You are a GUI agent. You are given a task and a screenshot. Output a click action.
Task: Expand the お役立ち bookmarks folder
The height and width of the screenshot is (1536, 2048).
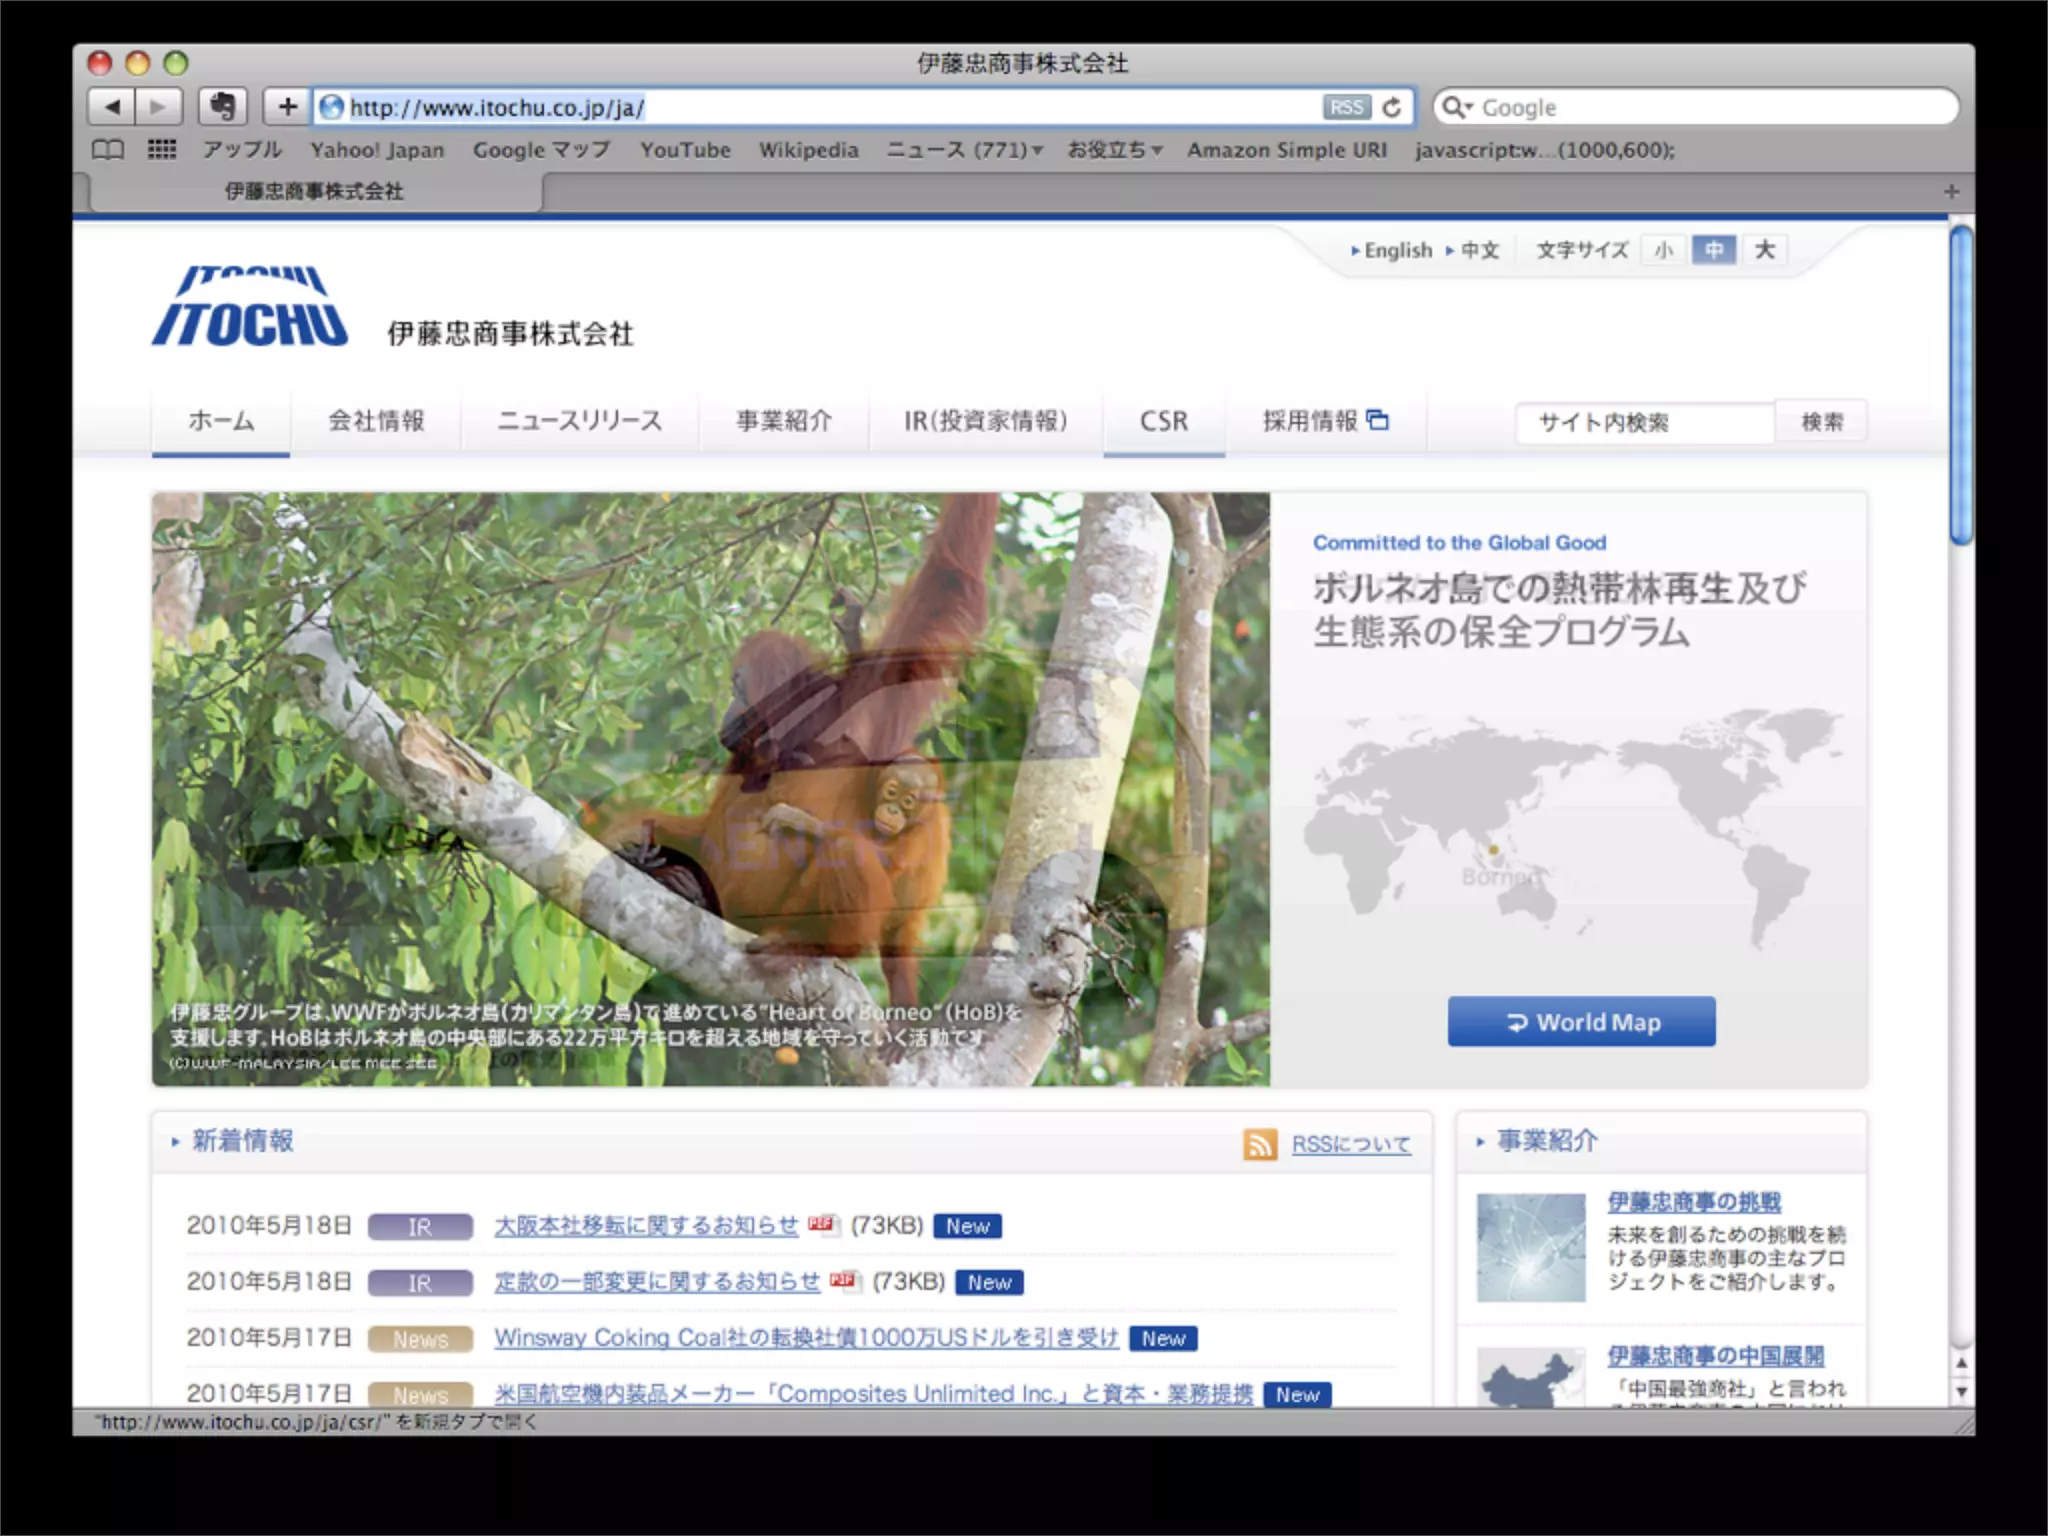[1114, 150]
